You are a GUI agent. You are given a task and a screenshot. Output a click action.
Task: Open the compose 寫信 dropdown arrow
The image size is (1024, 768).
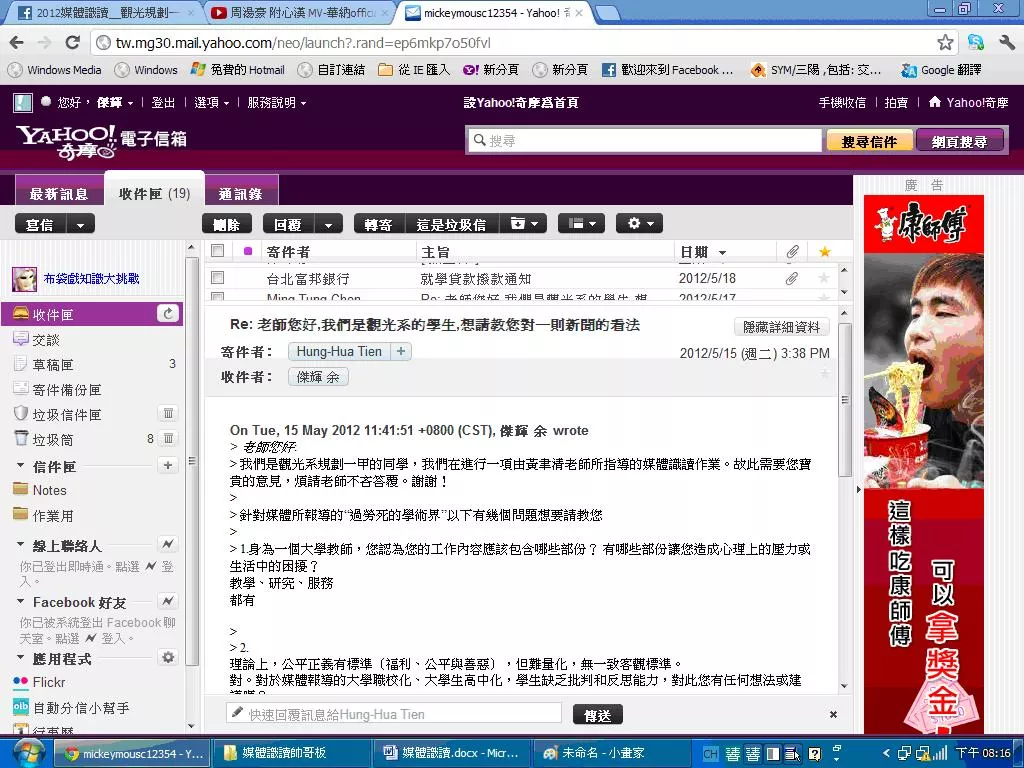80,225
